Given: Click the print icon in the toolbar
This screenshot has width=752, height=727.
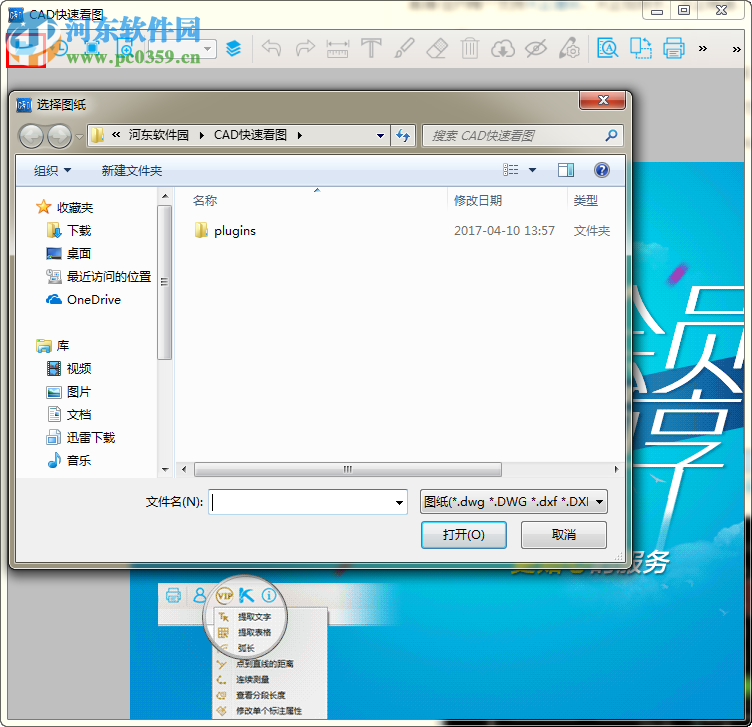Looking at the screenshot, I should pos(674,48).
